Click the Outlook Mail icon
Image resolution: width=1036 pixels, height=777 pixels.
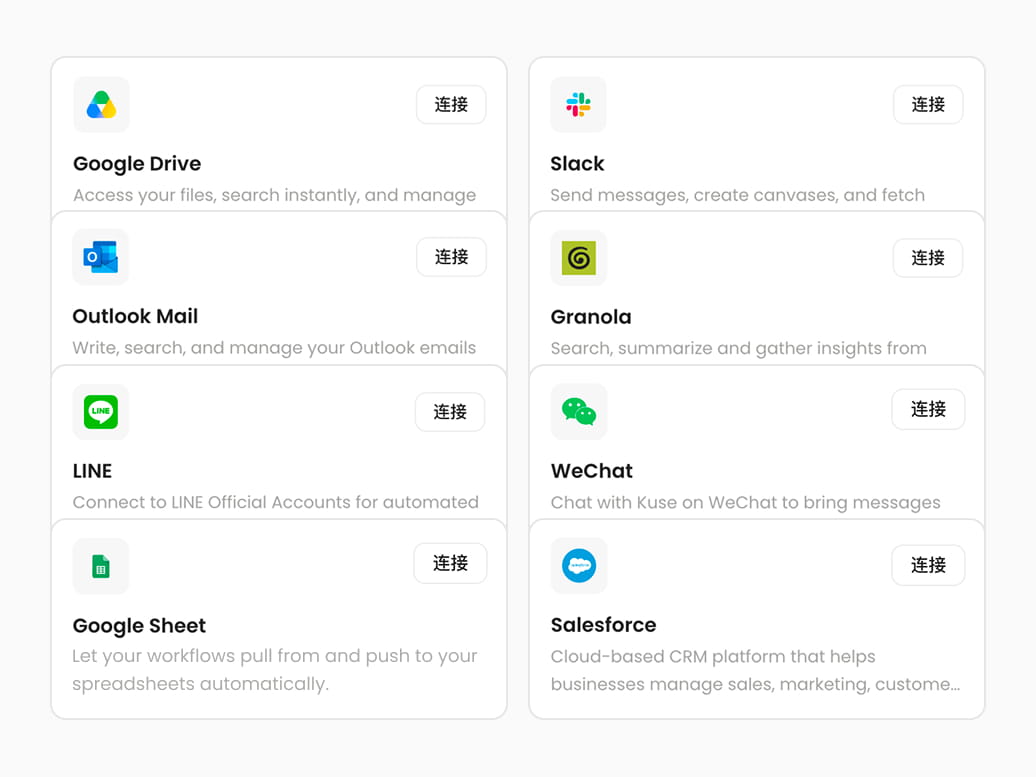(x=100, y=257)
